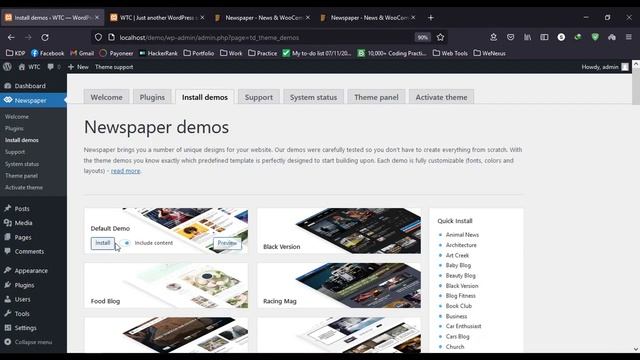Collapse the WordPress admin menu
The image size is (640, 360).
point(33,342)
